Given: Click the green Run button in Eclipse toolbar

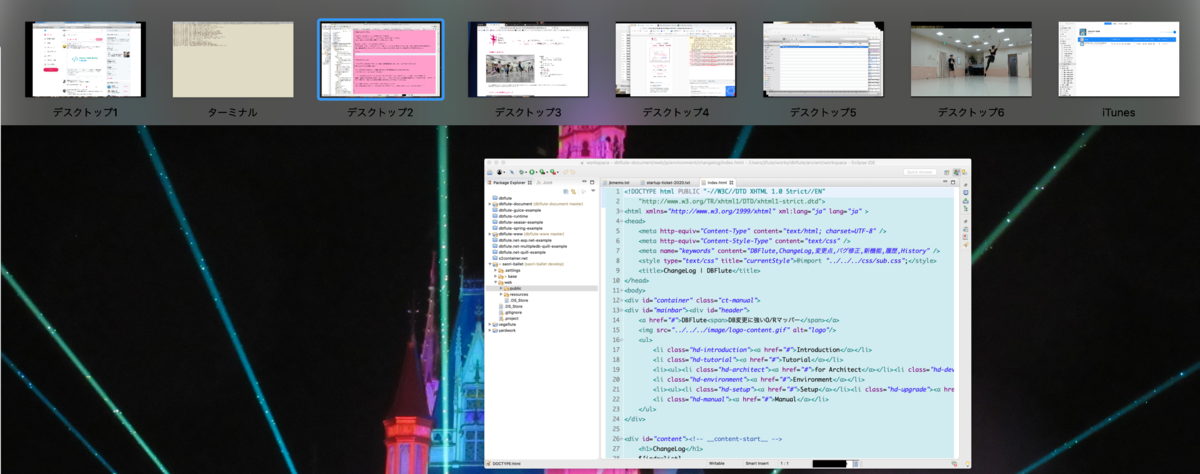Looking at the screenshot, I should pyautogui.click(x=532, y=172).
